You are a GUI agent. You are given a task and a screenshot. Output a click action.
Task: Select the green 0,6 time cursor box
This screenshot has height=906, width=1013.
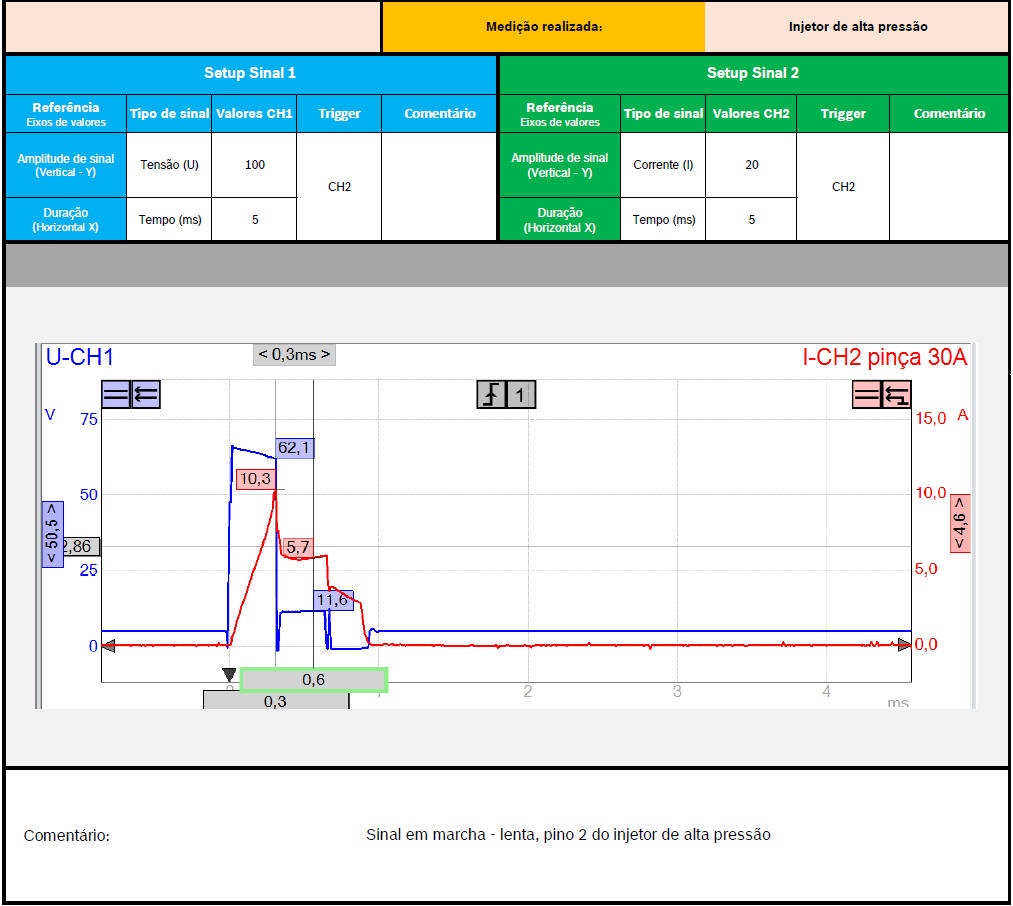coord(313,680)
